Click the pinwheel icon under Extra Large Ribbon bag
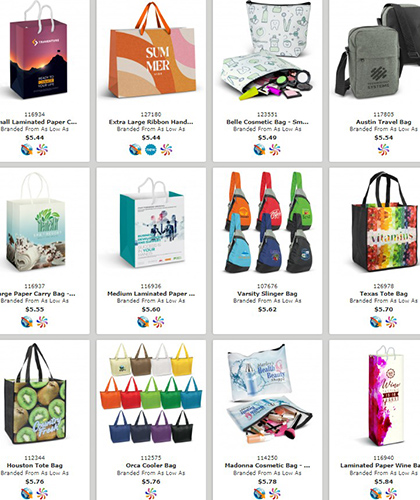Image resolution: width=420 pixels, height=500 pixels. coord(166,150)
